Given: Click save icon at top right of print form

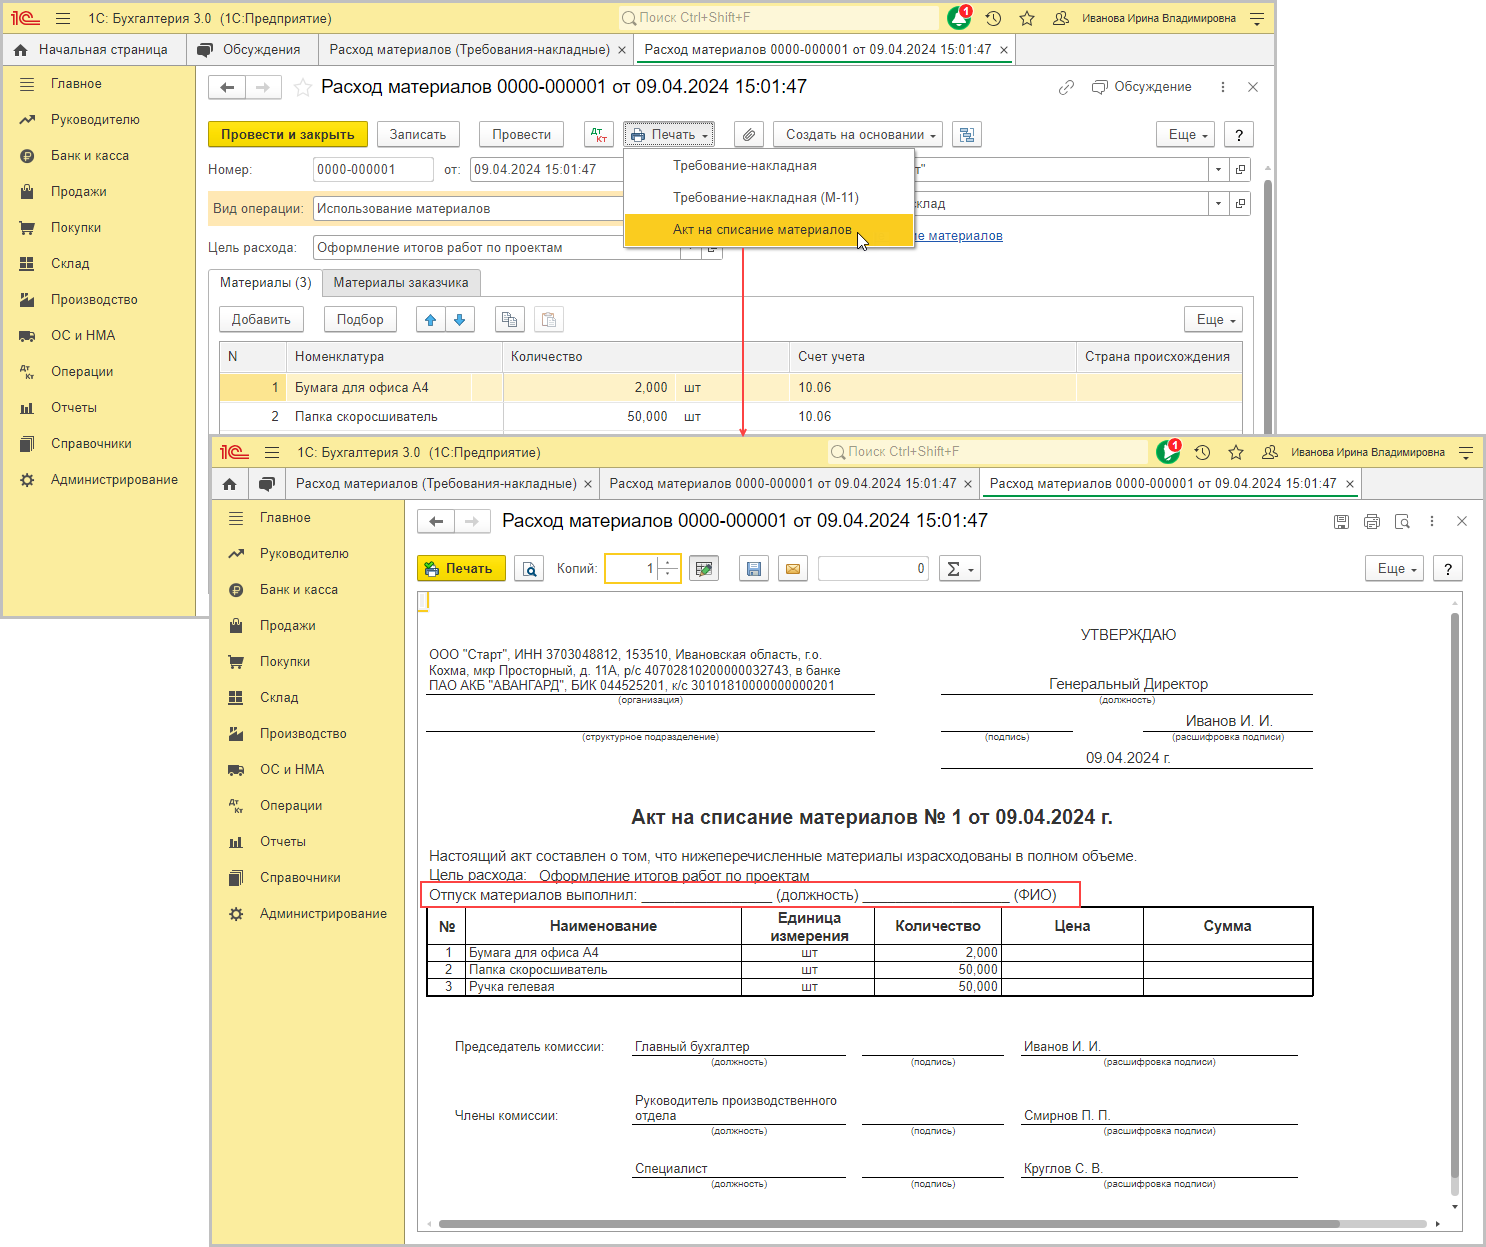Looking at the screenshot, I should pyautogui.click(x=1342, y=521).
